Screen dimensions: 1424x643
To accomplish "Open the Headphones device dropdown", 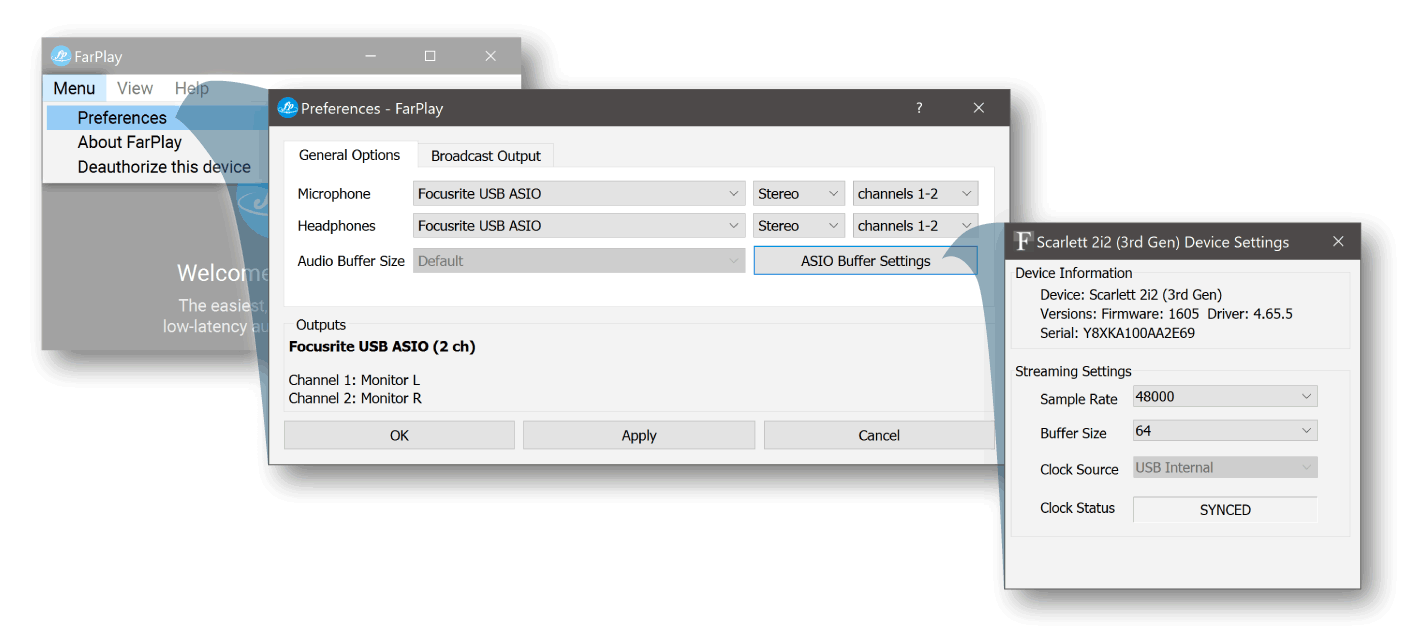I will point(579,226).
